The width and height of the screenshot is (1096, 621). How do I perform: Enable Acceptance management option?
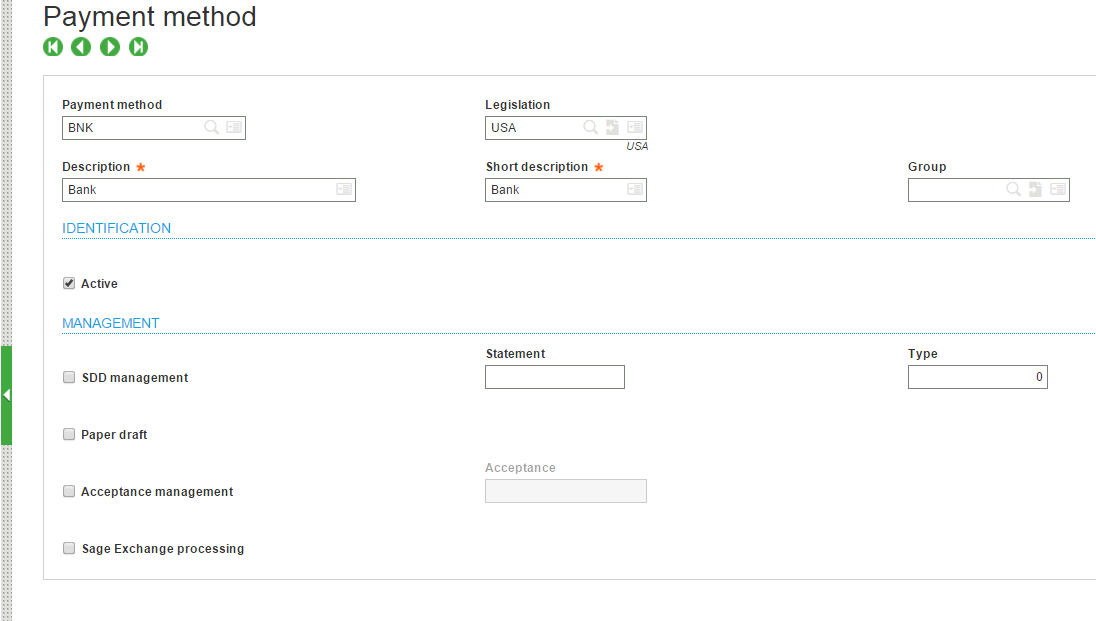[x=69, y=491]
